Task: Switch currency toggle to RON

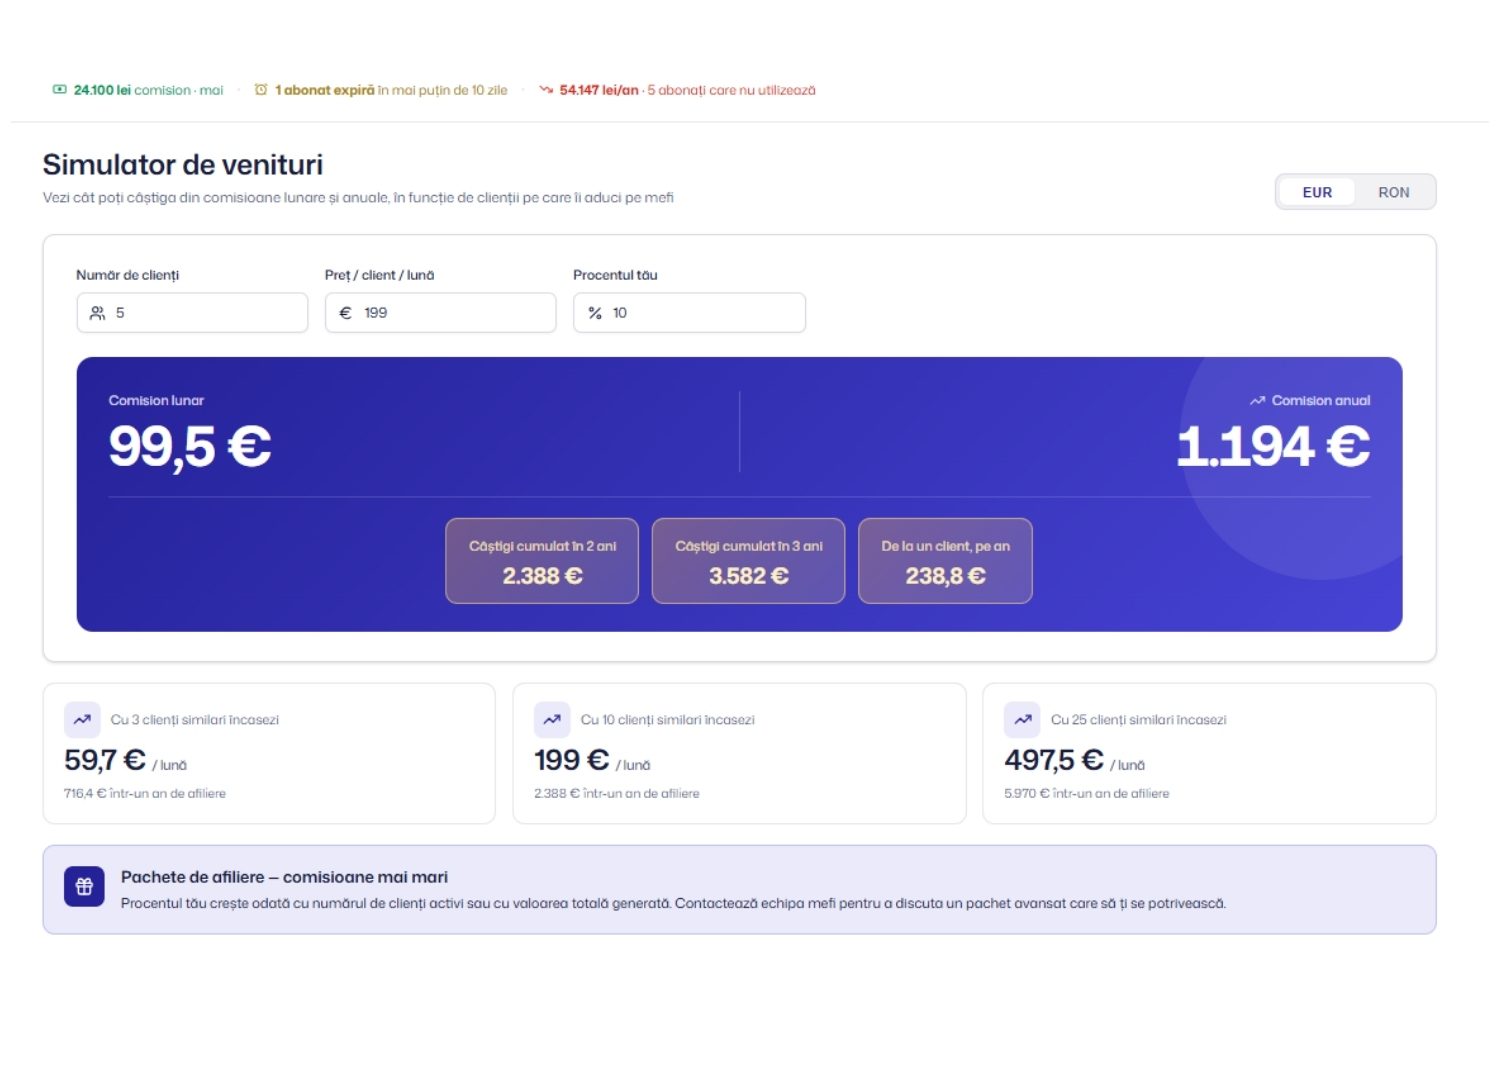Action: 1393,192
